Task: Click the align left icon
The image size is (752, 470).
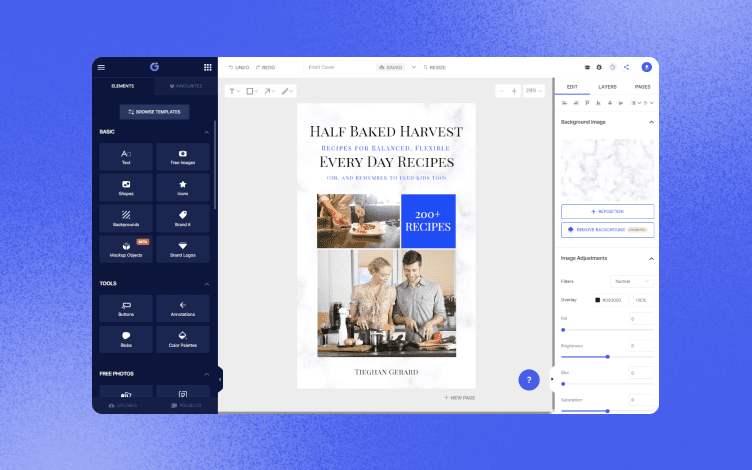Action: click(x=564, y=103)
